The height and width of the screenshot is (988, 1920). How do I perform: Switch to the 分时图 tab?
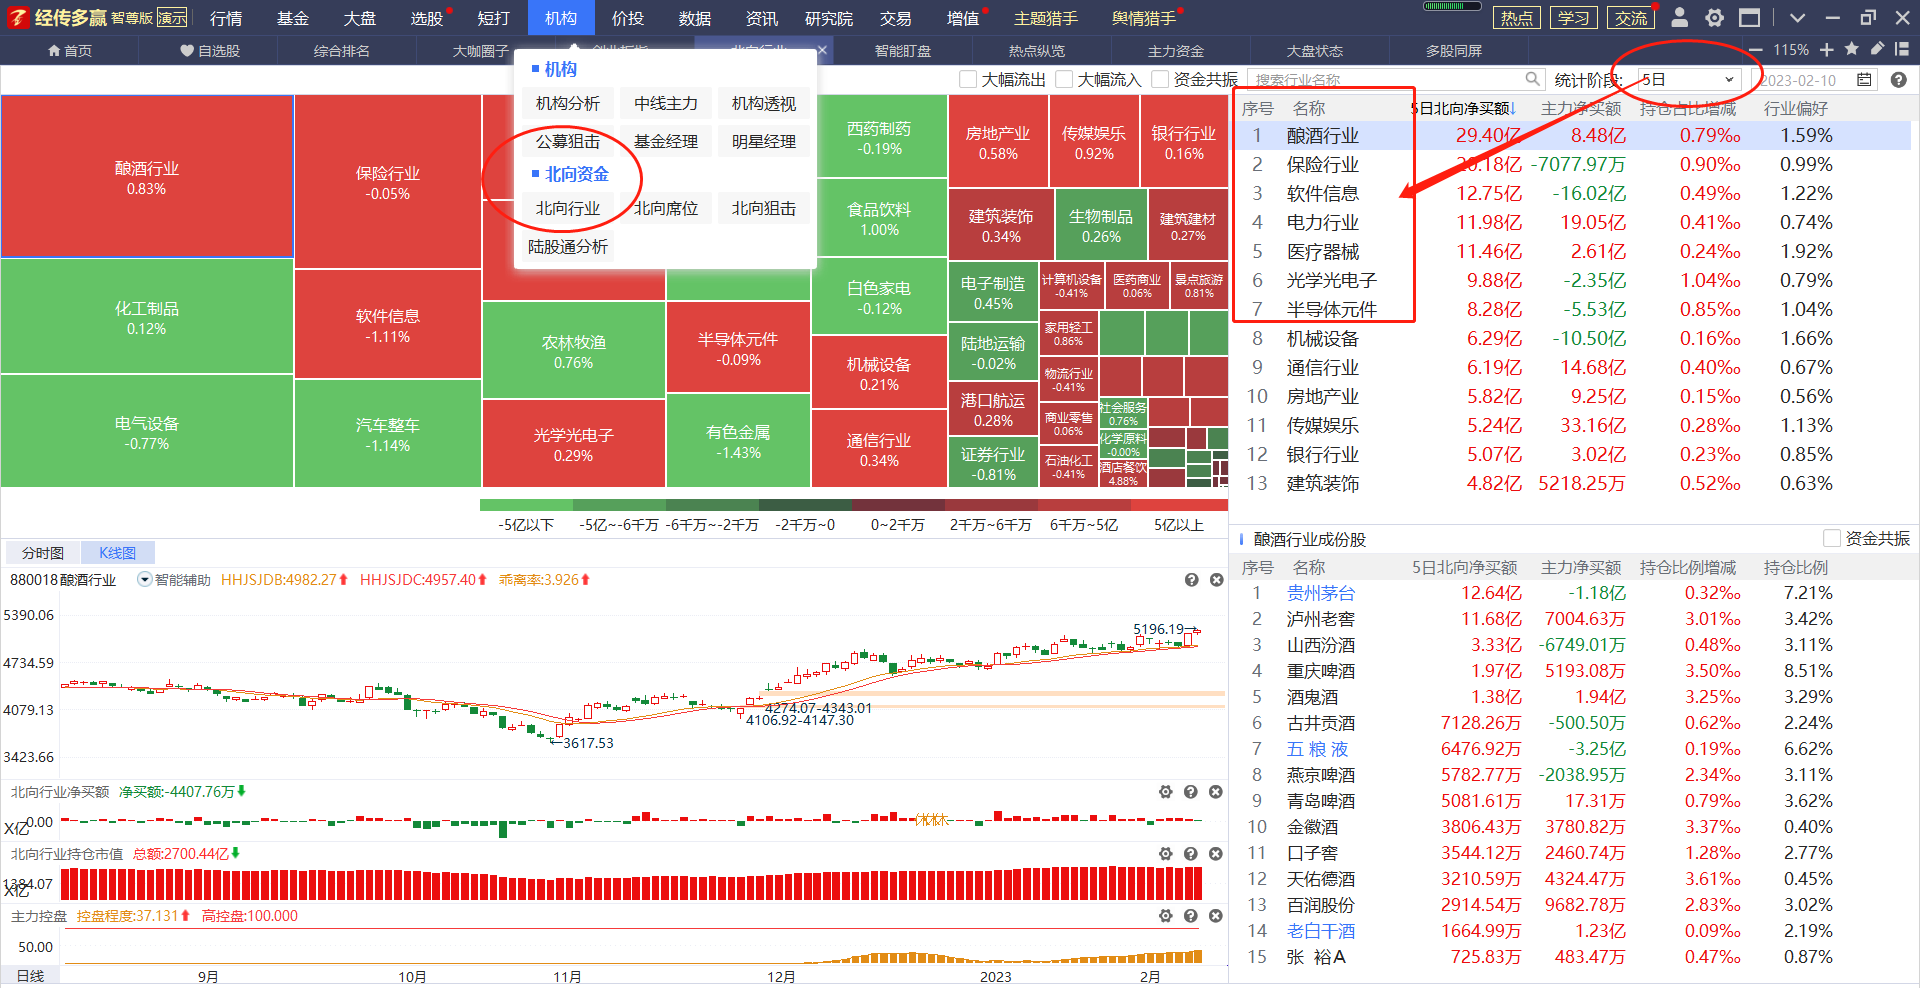coord(43,552)
